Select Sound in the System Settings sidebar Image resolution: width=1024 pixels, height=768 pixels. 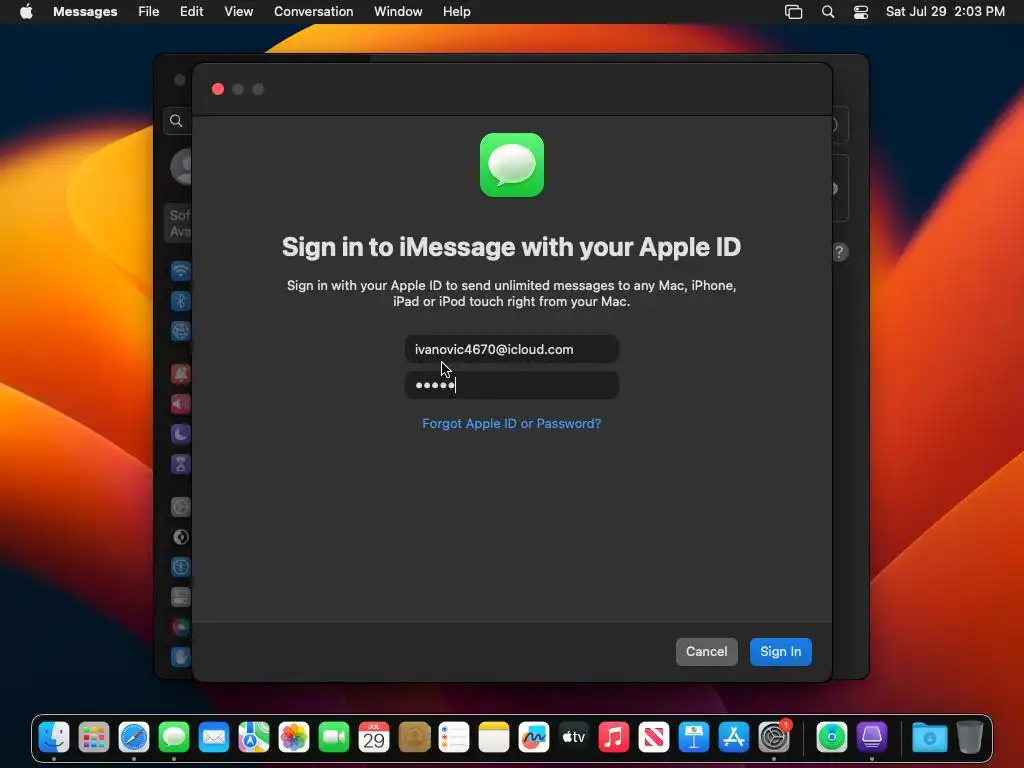(x=181, y=404)
